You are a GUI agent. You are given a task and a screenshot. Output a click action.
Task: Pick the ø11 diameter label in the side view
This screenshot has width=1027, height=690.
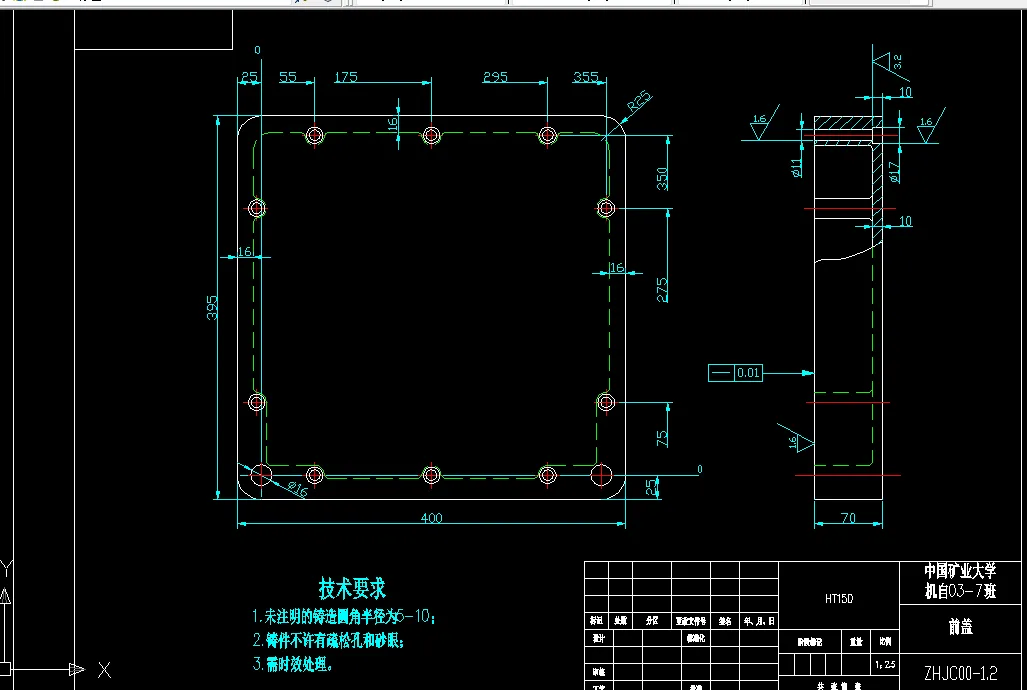pyautogui.click(x=796, y=167)
